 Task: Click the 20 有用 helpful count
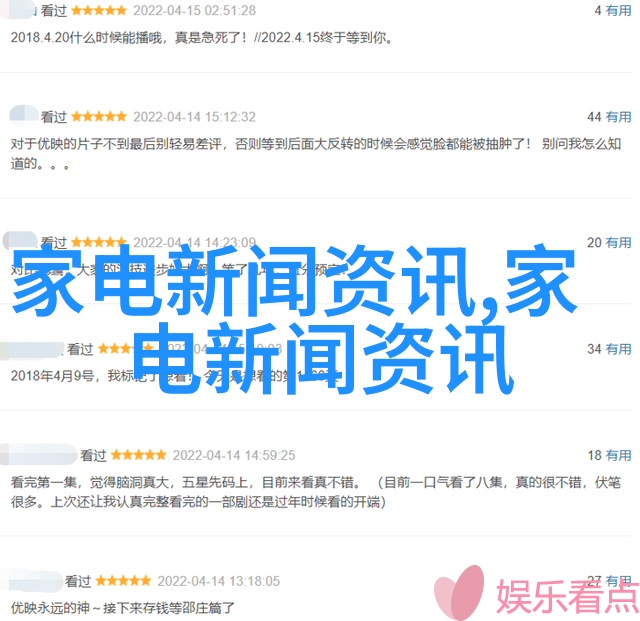pos(609,243)
